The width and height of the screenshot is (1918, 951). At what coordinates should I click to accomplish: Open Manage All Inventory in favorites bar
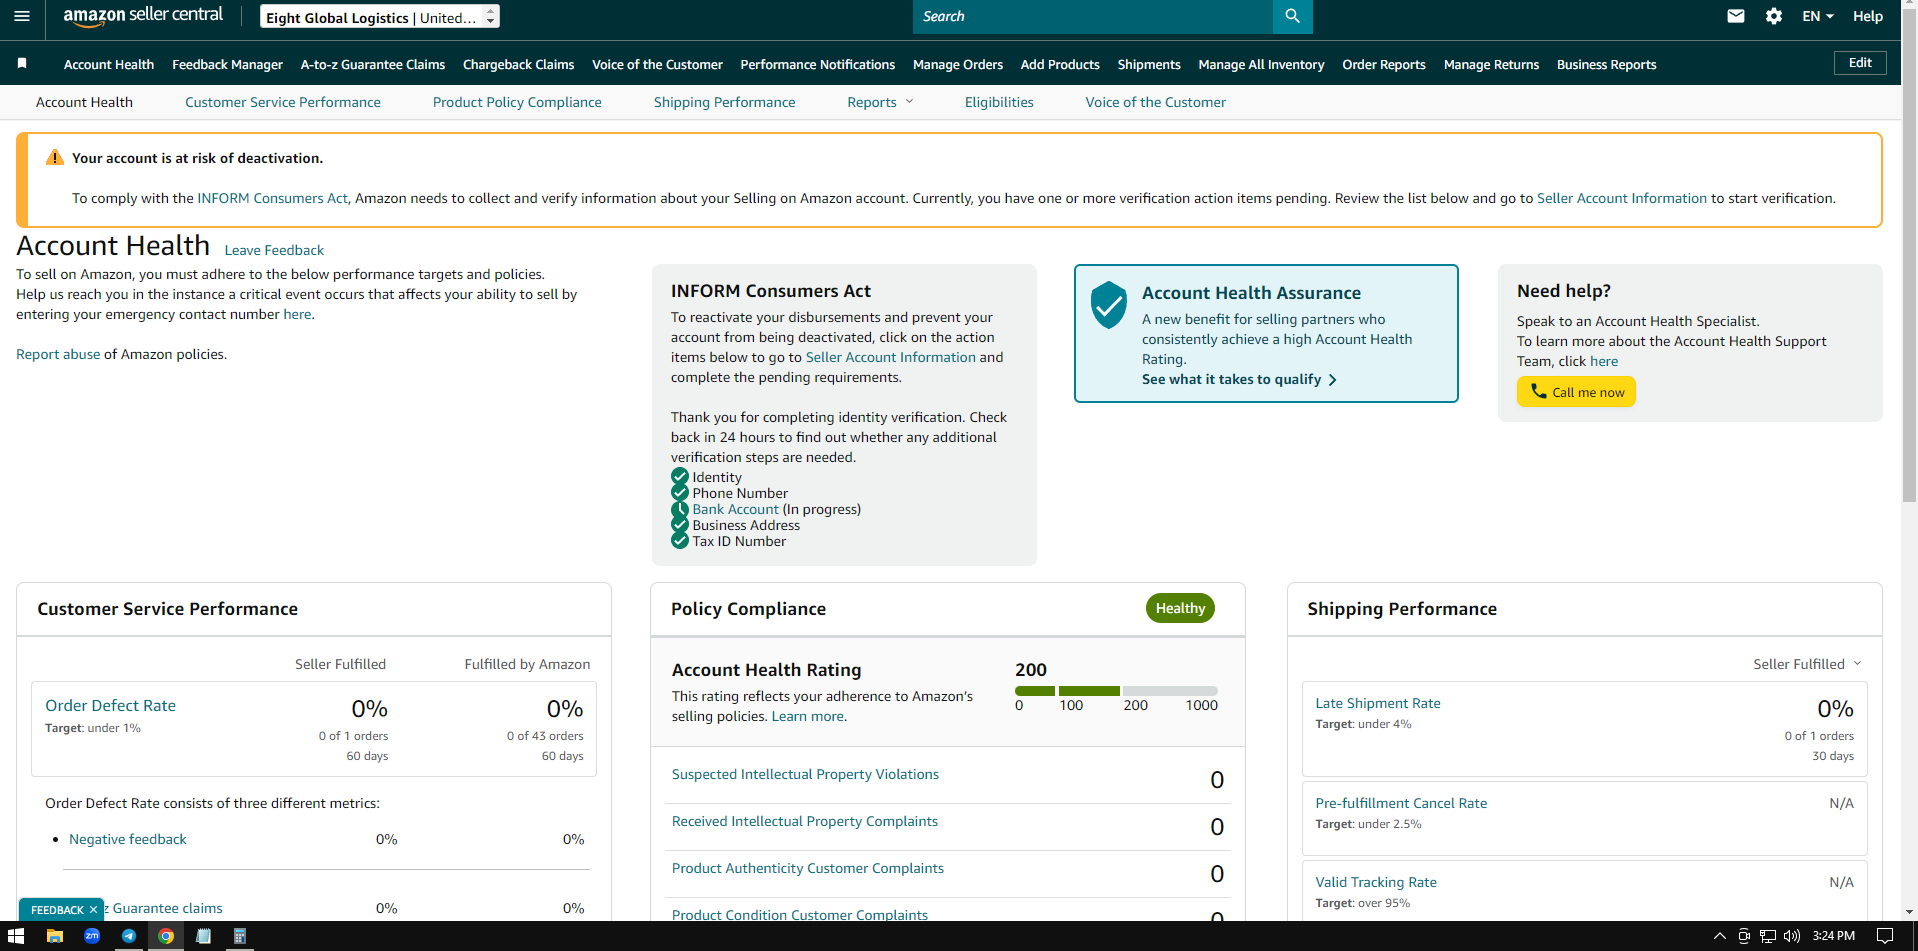click(1261, 64)
